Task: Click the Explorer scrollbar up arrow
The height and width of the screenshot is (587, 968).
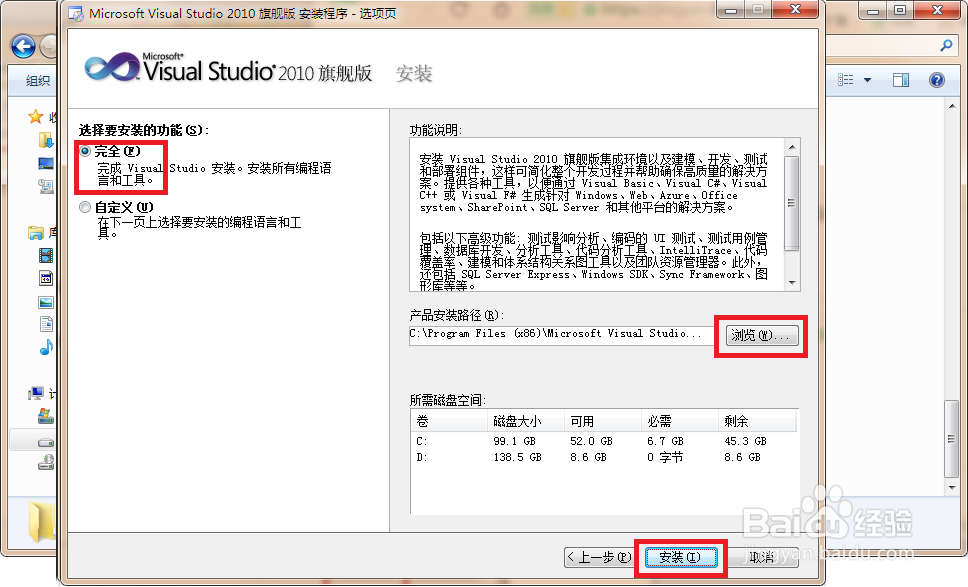Action: tap(951, 107)
